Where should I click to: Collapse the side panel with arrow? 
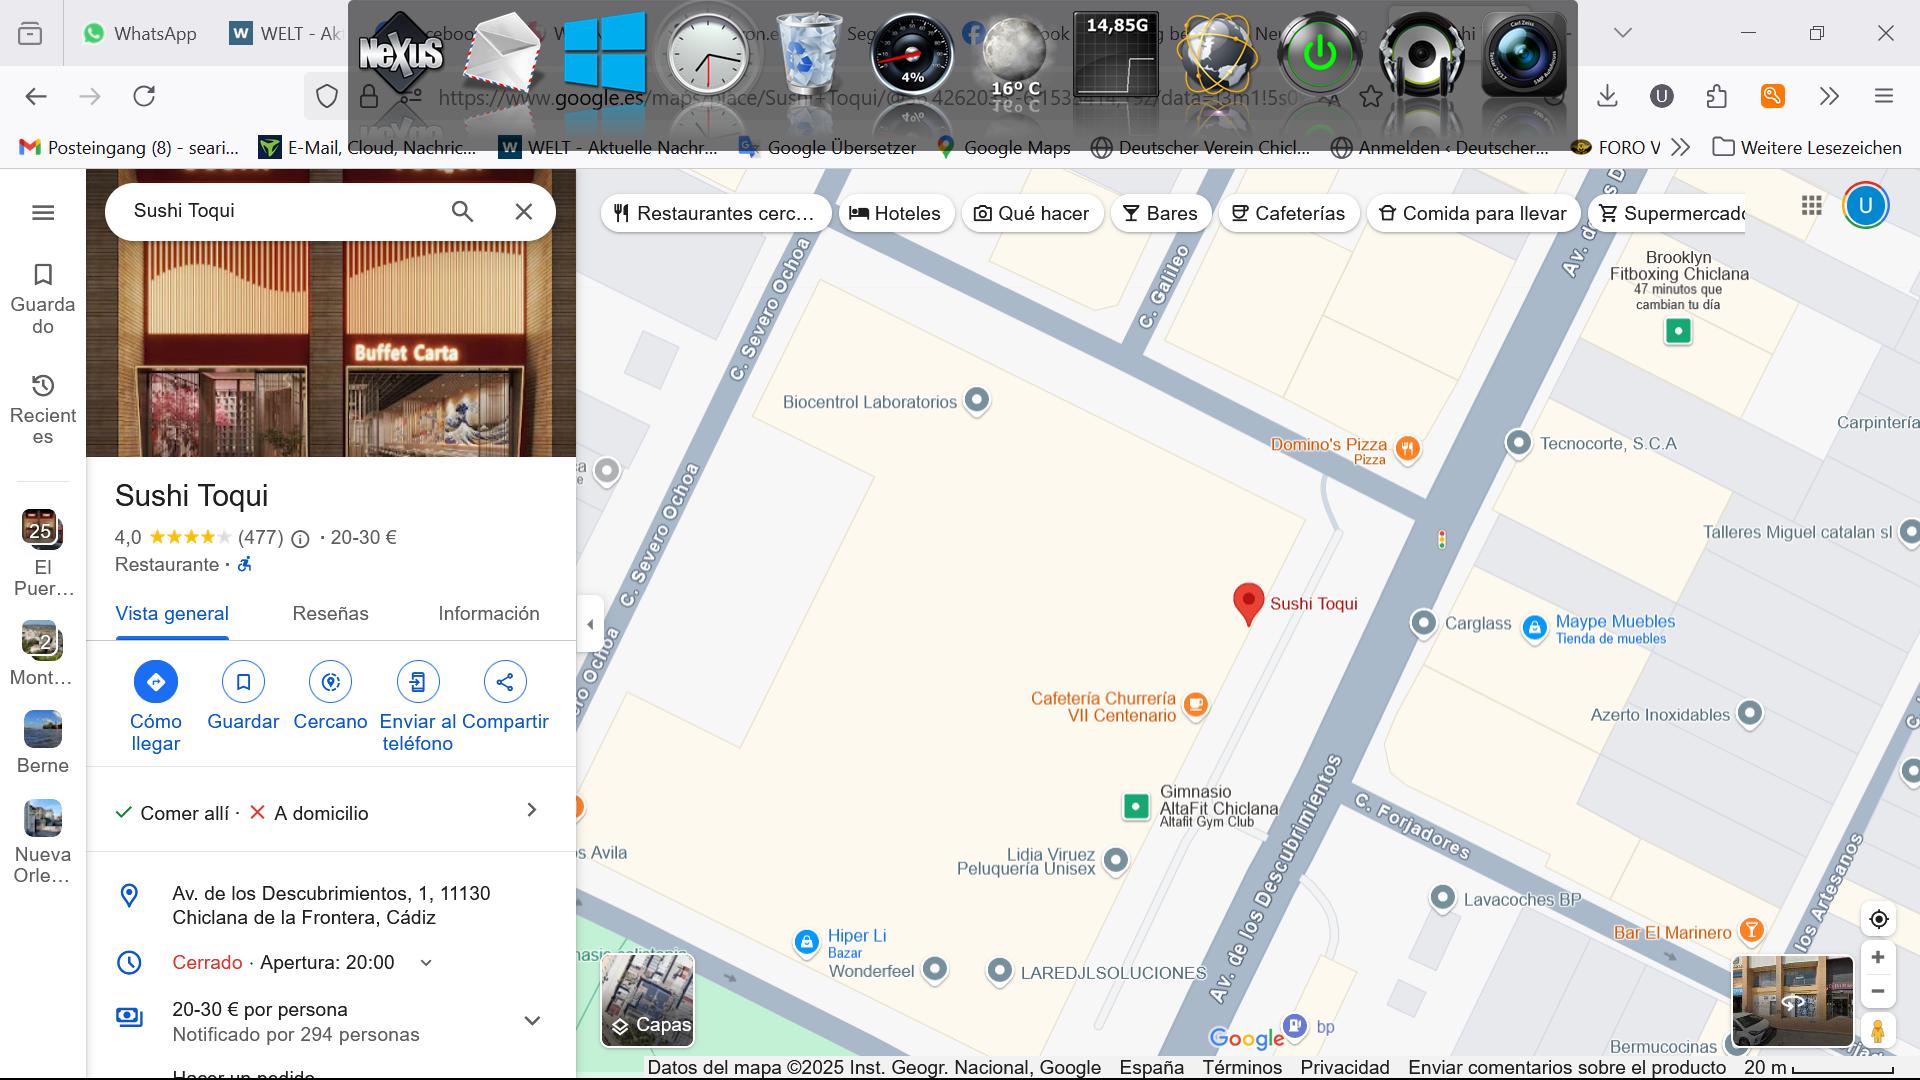tap(590, 625)
